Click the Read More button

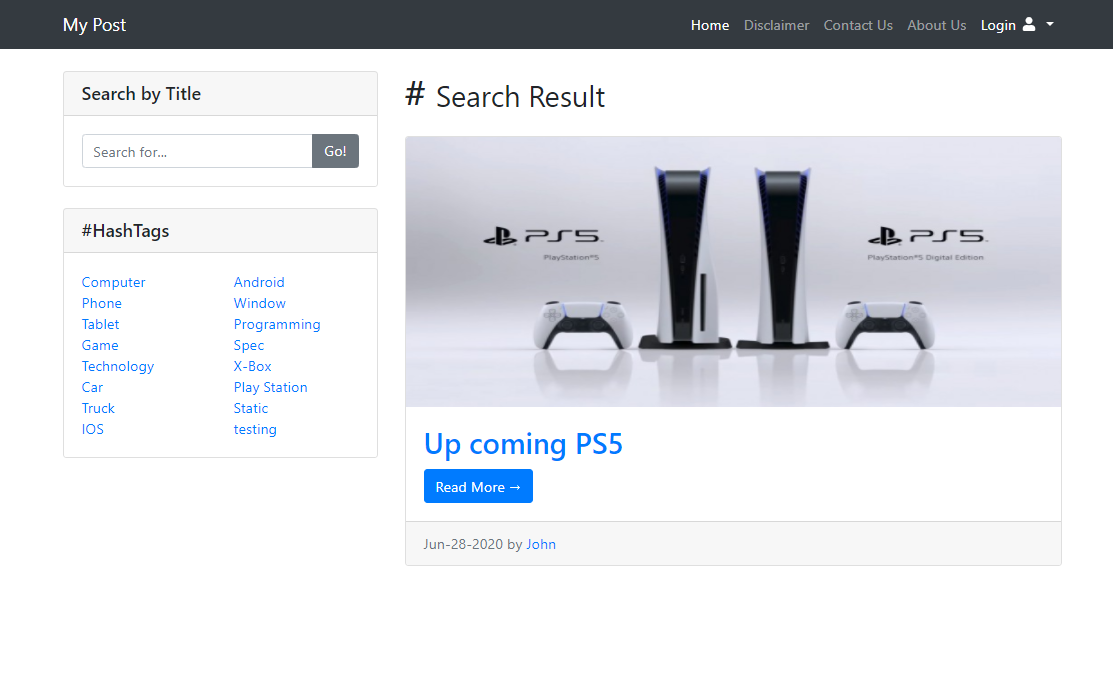click(x=478, y=486)
